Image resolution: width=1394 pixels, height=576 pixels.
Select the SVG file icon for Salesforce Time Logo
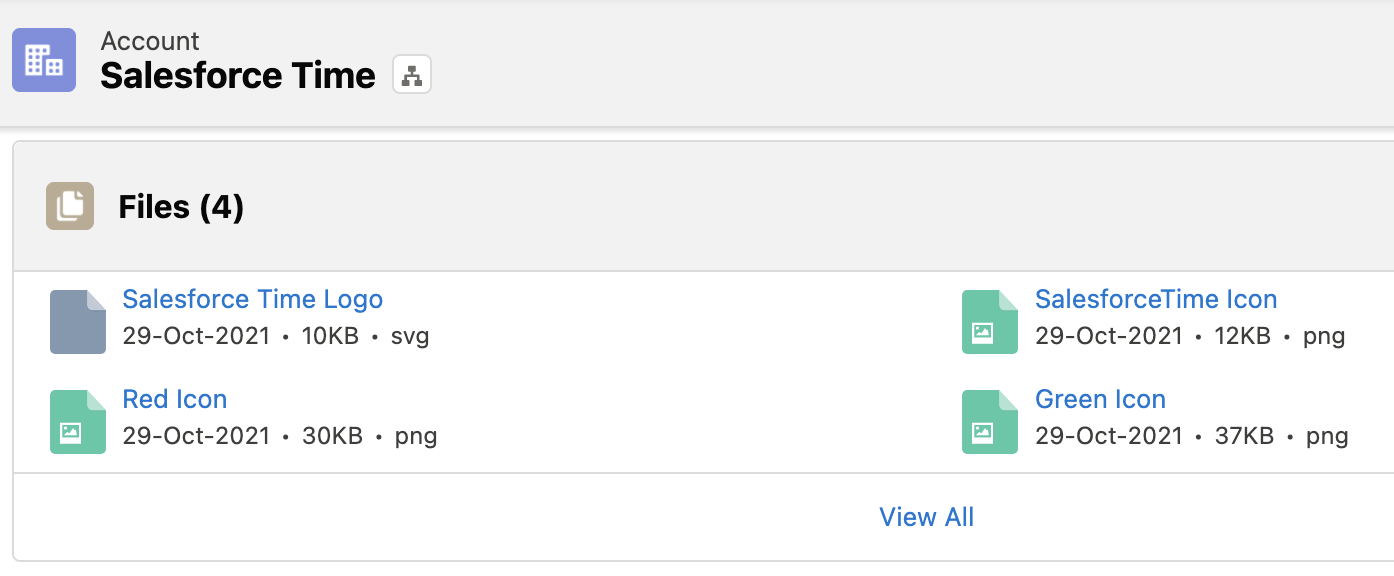(77, 321)
